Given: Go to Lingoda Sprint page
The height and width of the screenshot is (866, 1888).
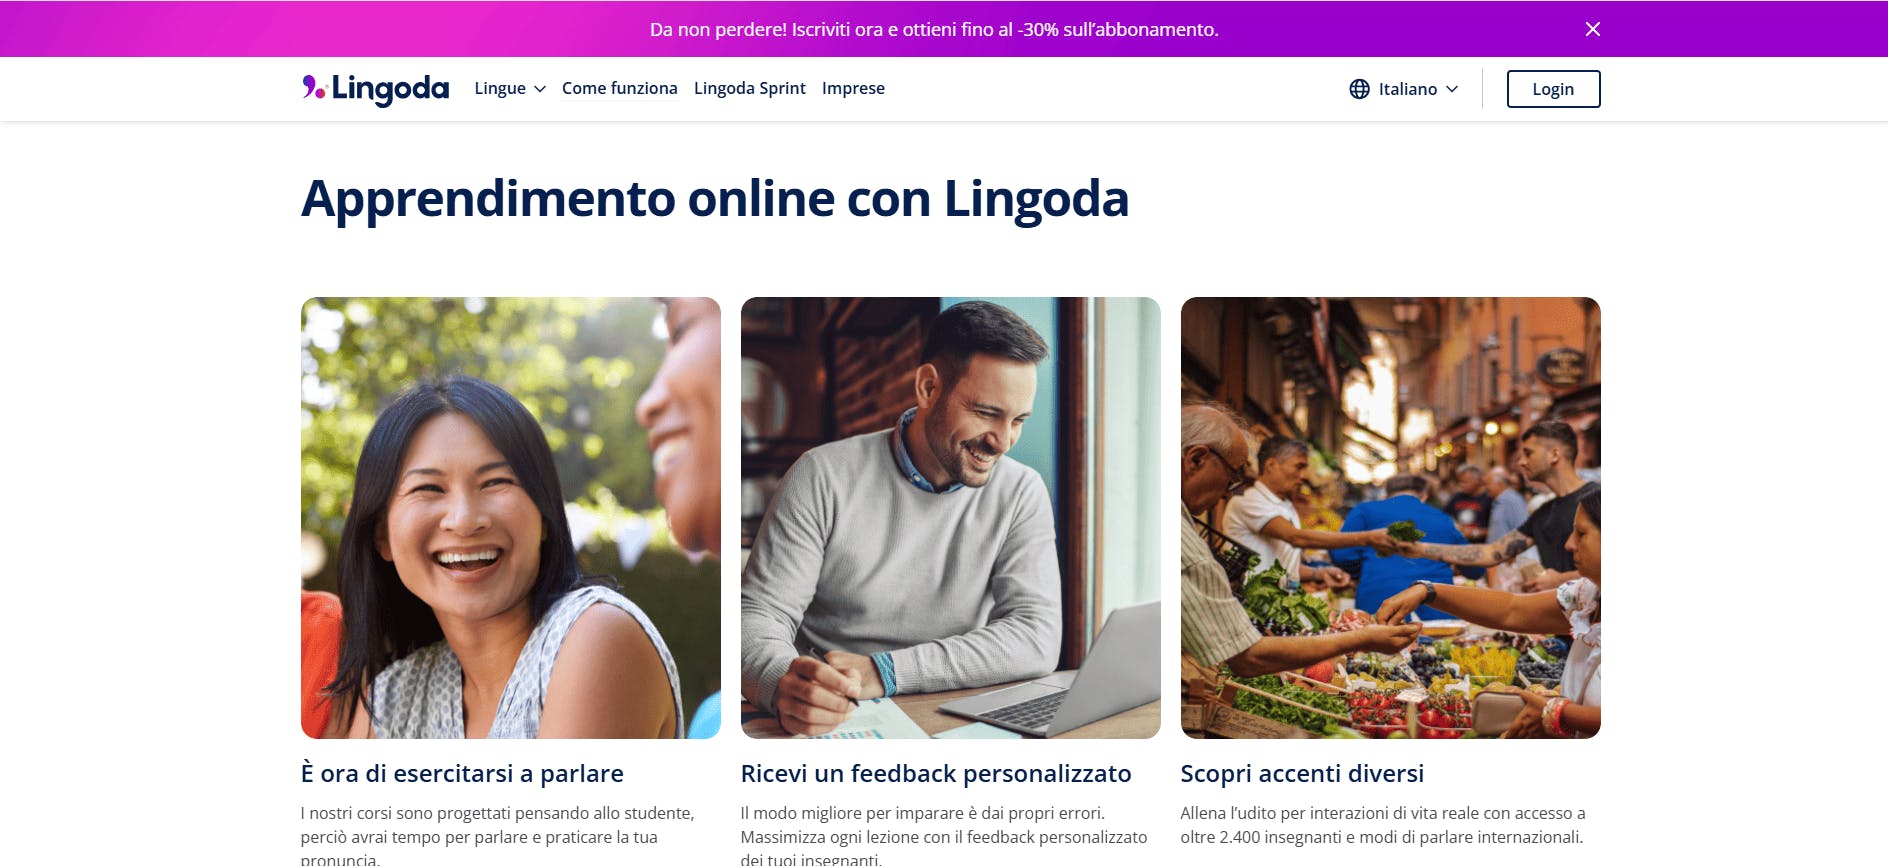Looking at the screenshot, I should tap(750, 88).
